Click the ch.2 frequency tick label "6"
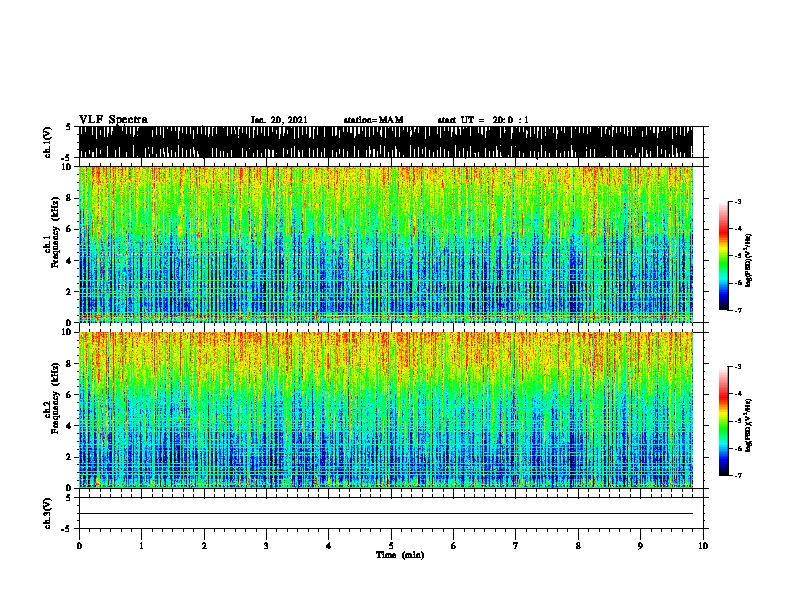The height and width of the screenshot is (612, 792). (x=69, y=394)
